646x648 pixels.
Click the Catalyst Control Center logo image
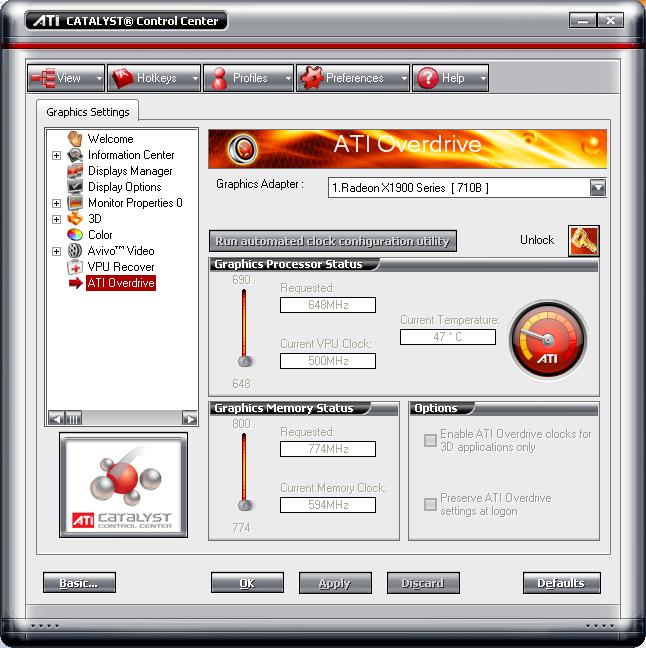click(123, 485)
